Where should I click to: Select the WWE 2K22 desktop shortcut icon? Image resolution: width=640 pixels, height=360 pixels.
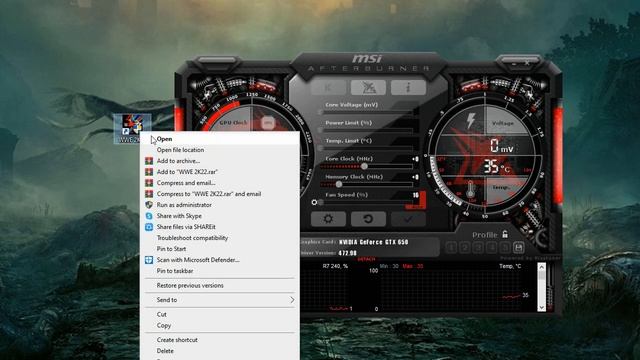coord(132,128)
